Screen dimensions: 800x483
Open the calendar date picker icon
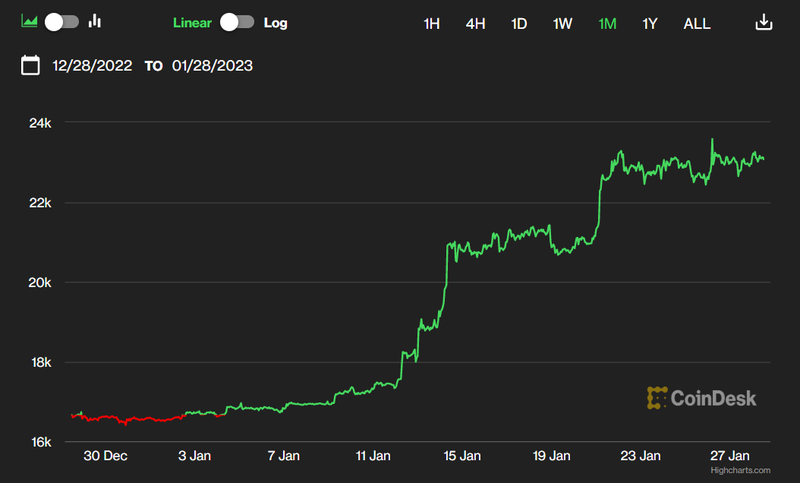[31, 66]
